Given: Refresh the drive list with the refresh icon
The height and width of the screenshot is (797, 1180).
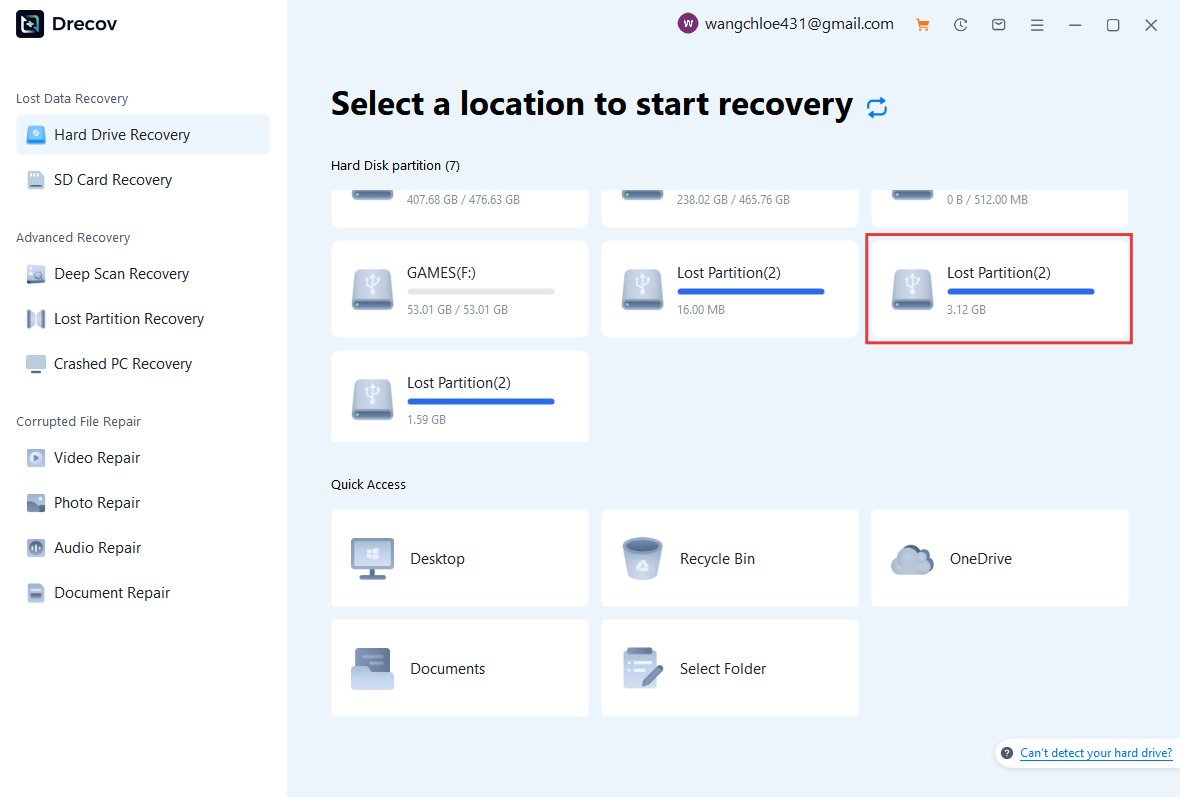Looking at the screenshot, I should pos(877,107).
